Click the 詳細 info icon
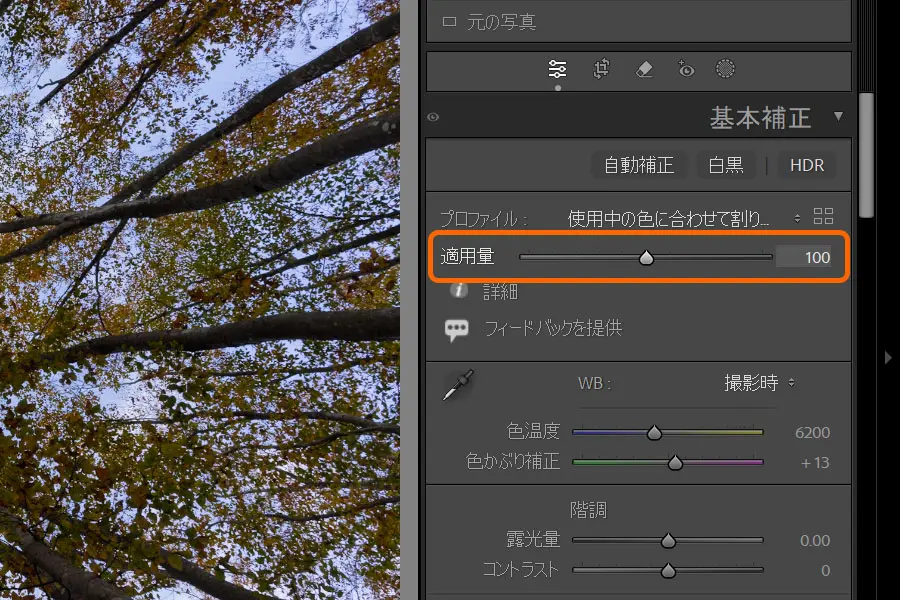900x600 pixels. [458, 291]
